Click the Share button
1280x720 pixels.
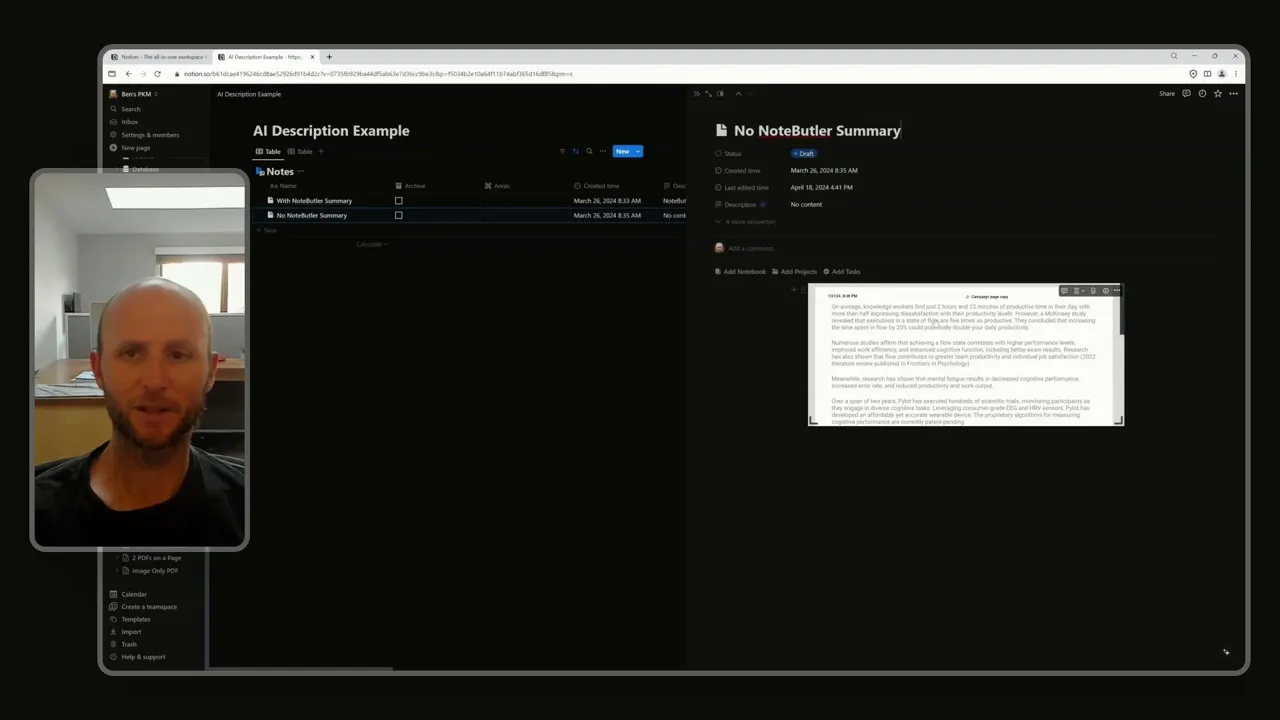[1167, 94]
